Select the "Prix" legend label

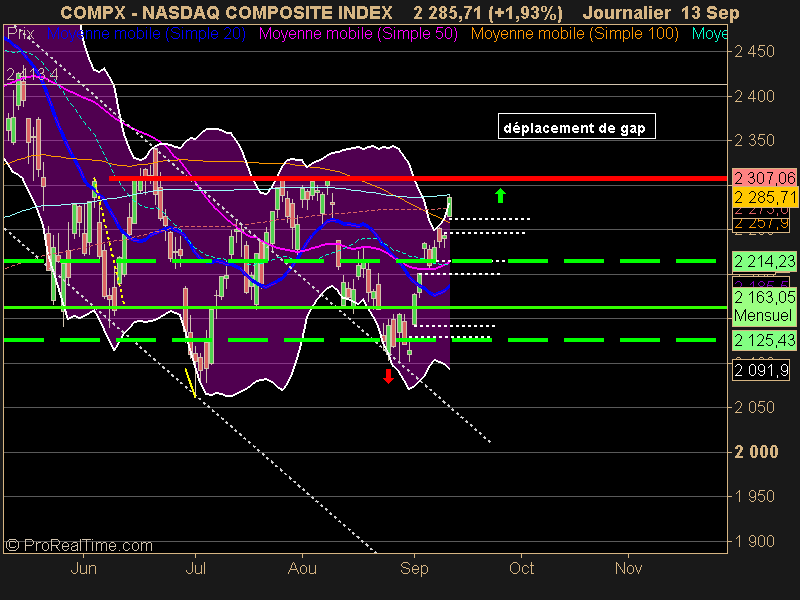pyautogui.click(x=20, y=34)
